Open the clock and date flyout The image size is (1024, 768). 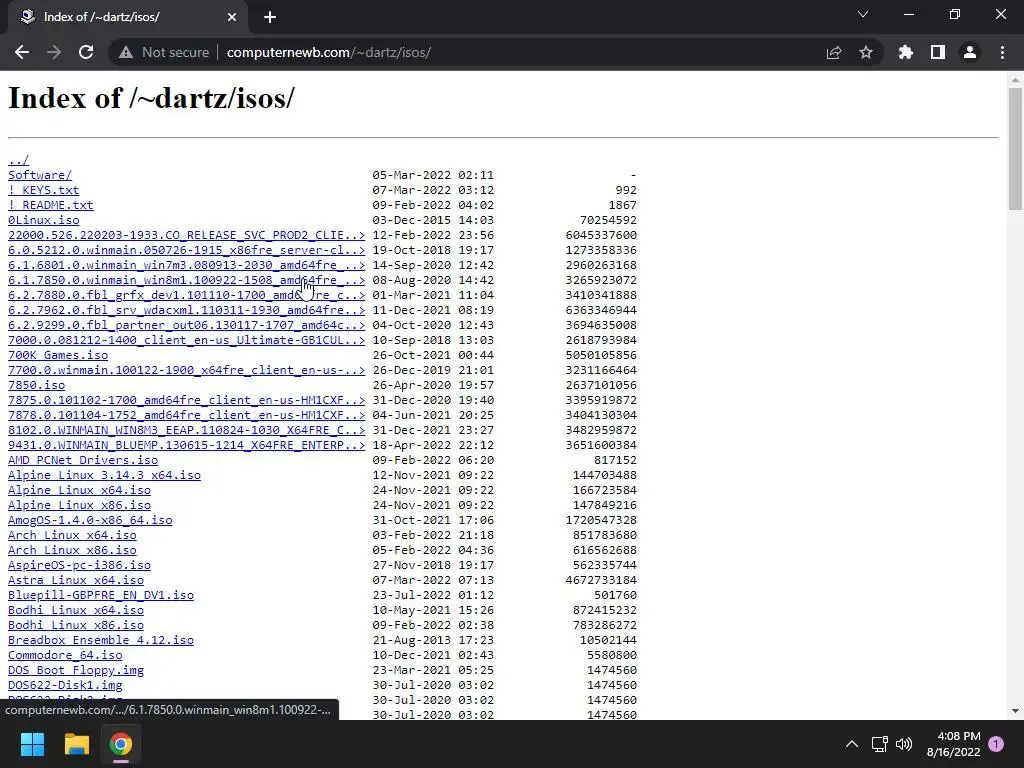(953, 744)
